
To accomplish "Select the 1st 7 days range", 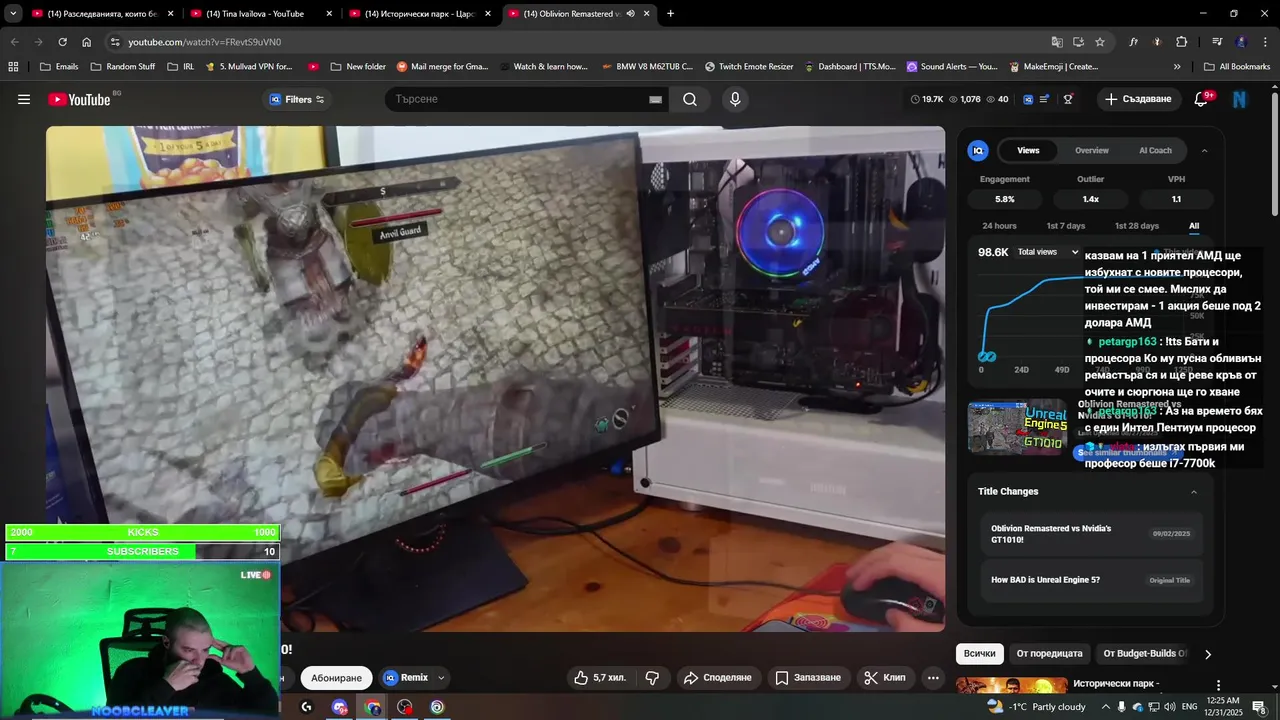I will tap(1065, 226).
